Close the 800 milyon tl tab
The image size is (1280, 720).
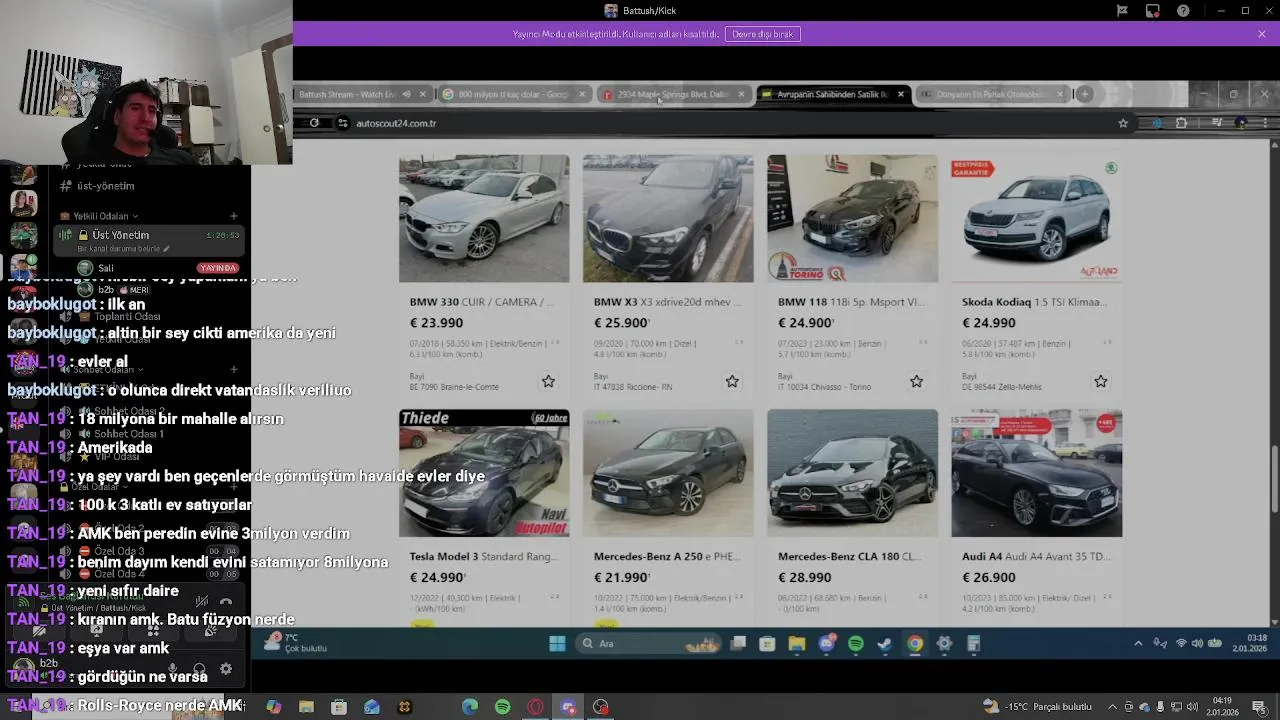click(582, 94)
